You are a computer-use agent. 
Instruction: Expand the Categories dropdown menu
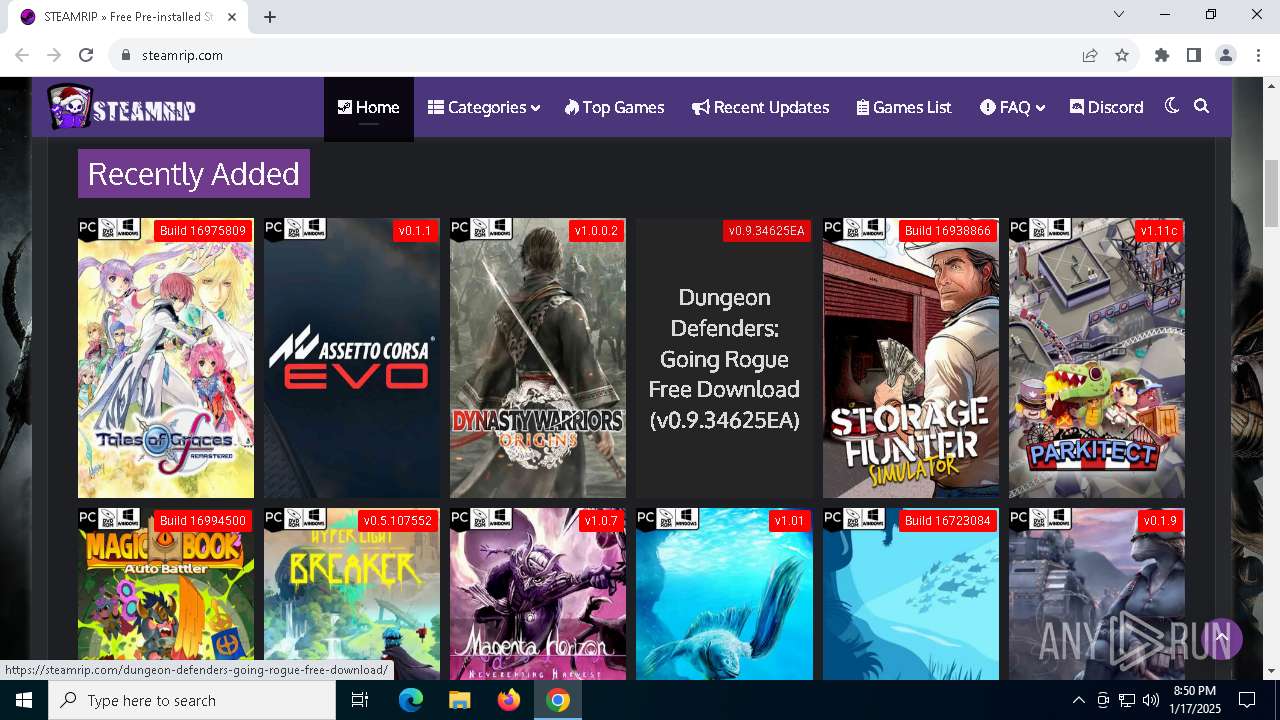click(484, 107)
